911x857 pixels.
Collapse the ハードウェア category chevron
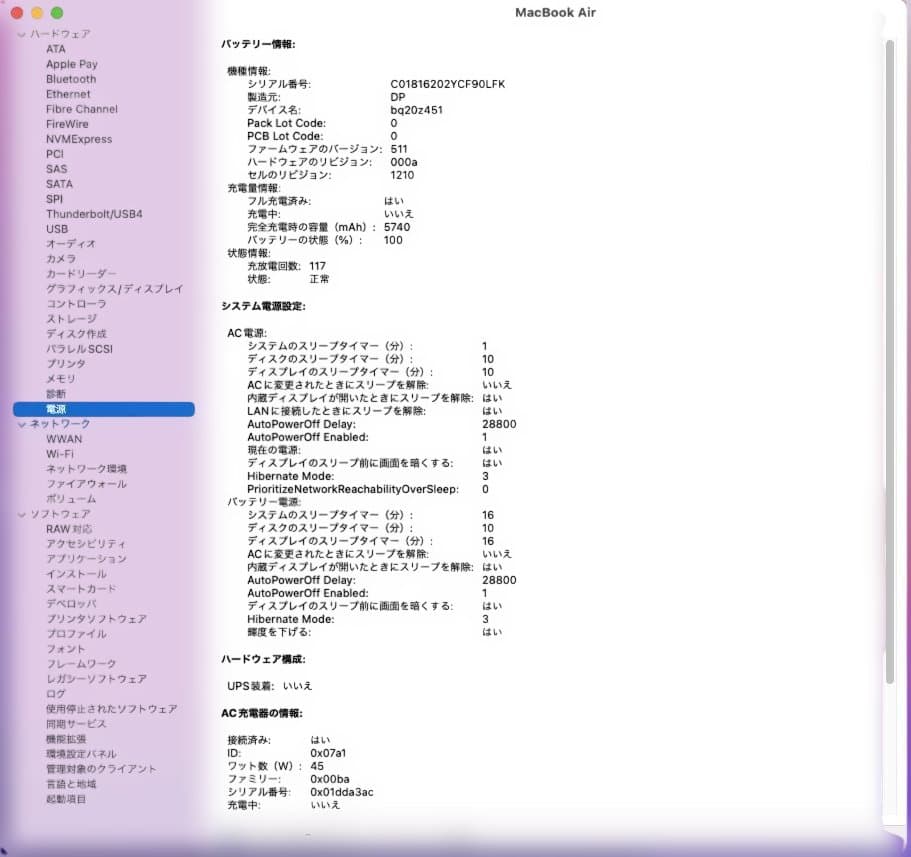tap(22, 33)
